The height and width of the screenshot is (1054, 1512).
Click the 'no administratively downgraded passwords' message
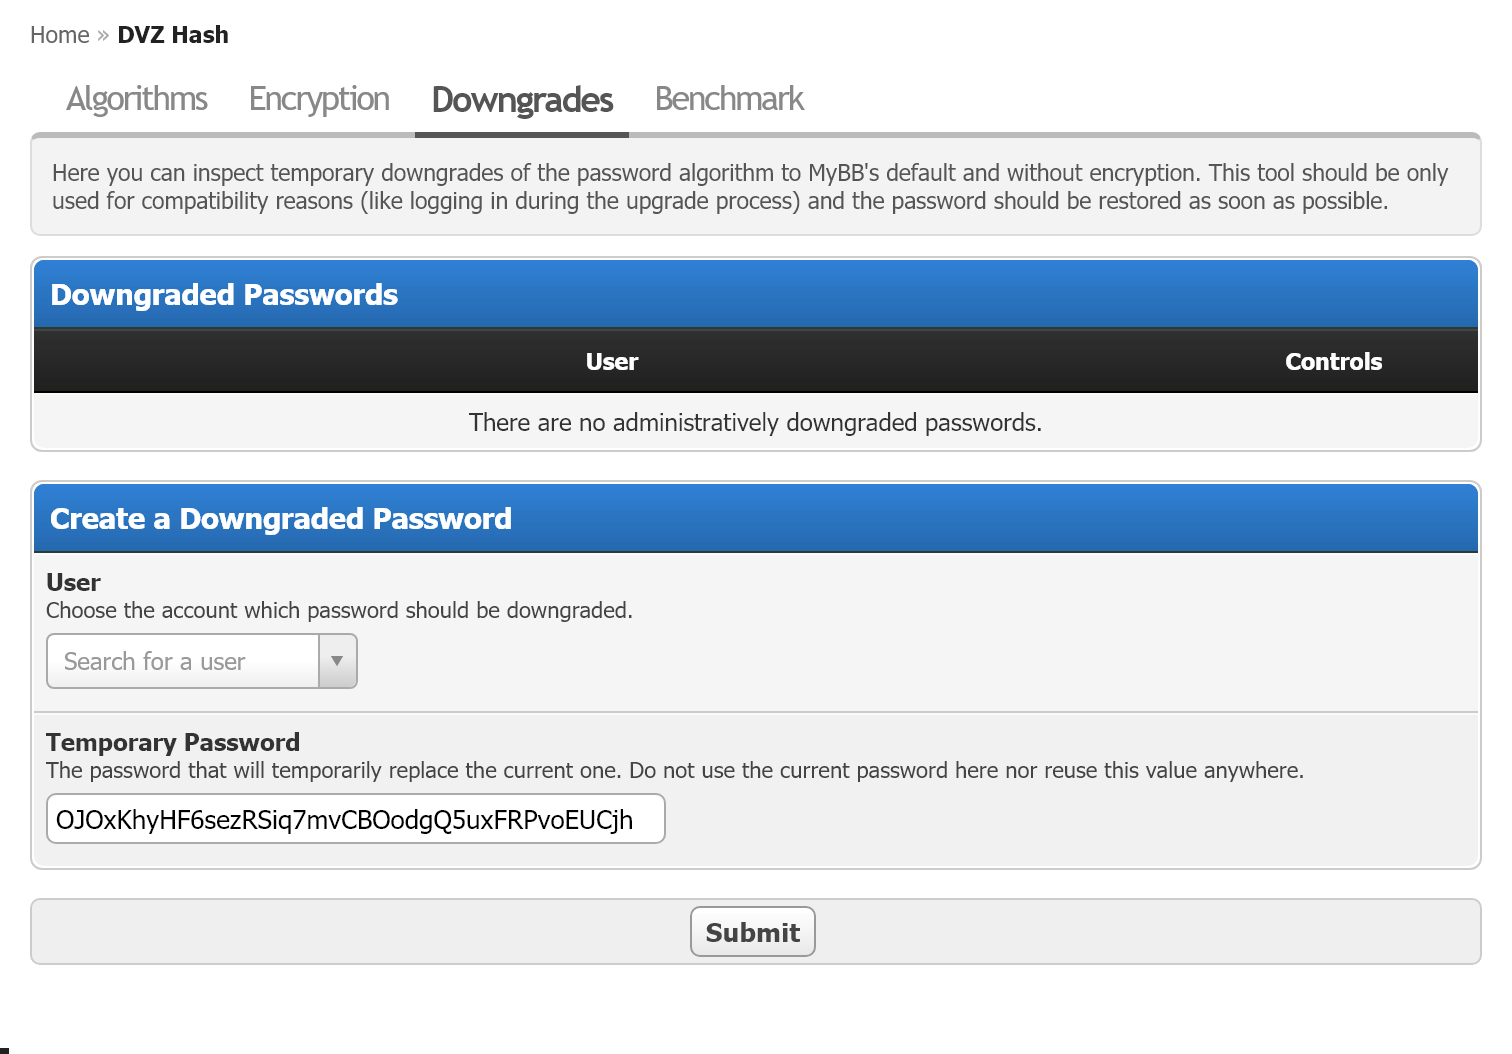click(755, 423)
